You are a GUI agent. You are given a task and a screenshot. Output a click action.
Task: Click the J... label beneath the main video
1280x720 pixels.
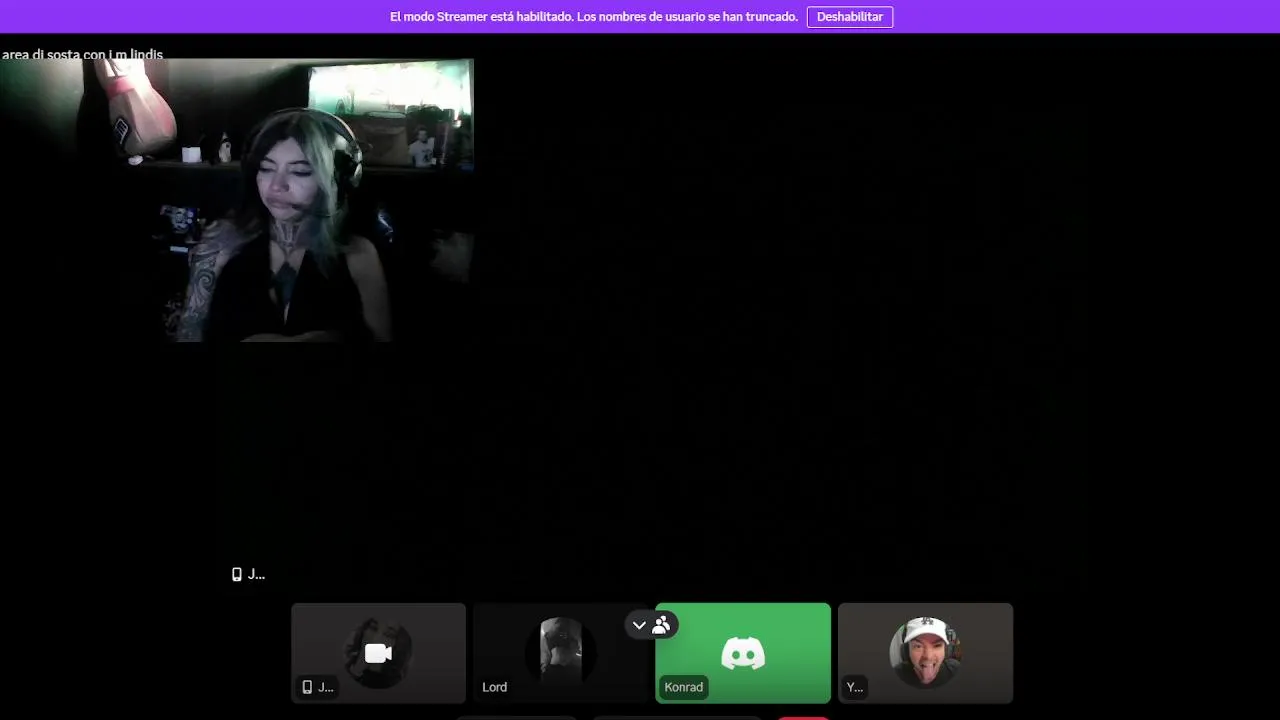[248, 574]
